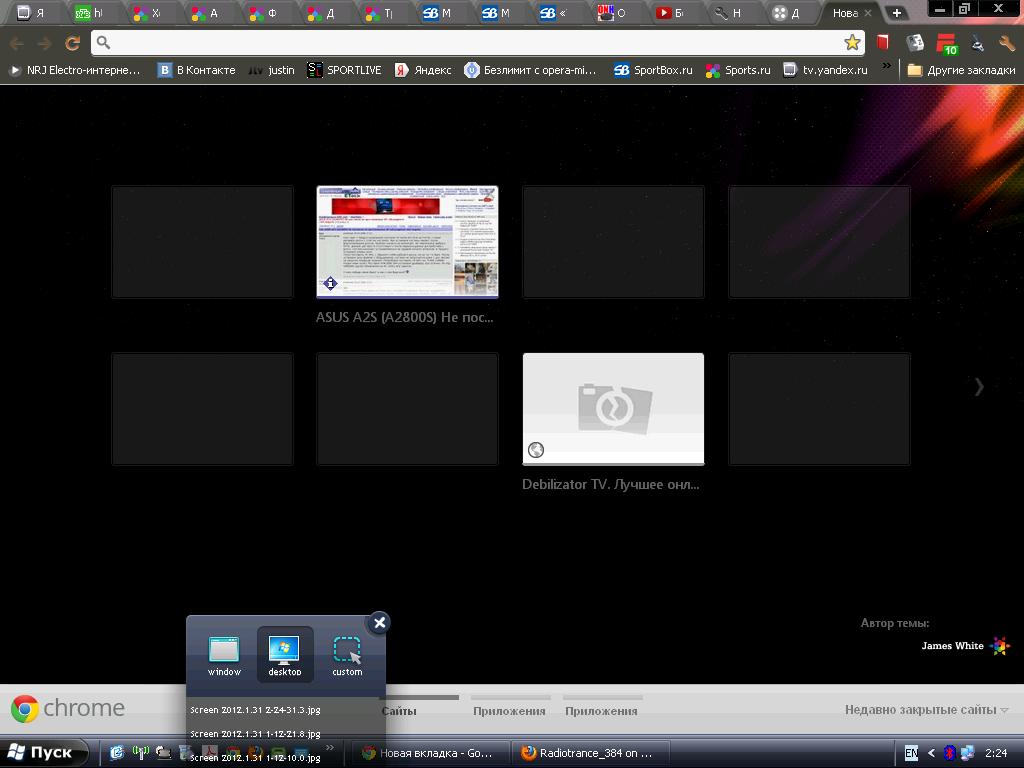The image size is (1024, 768).
Task: Open Screen 2012.1.31 2-24-31.3.jpg entry
Action: point(255,710)
